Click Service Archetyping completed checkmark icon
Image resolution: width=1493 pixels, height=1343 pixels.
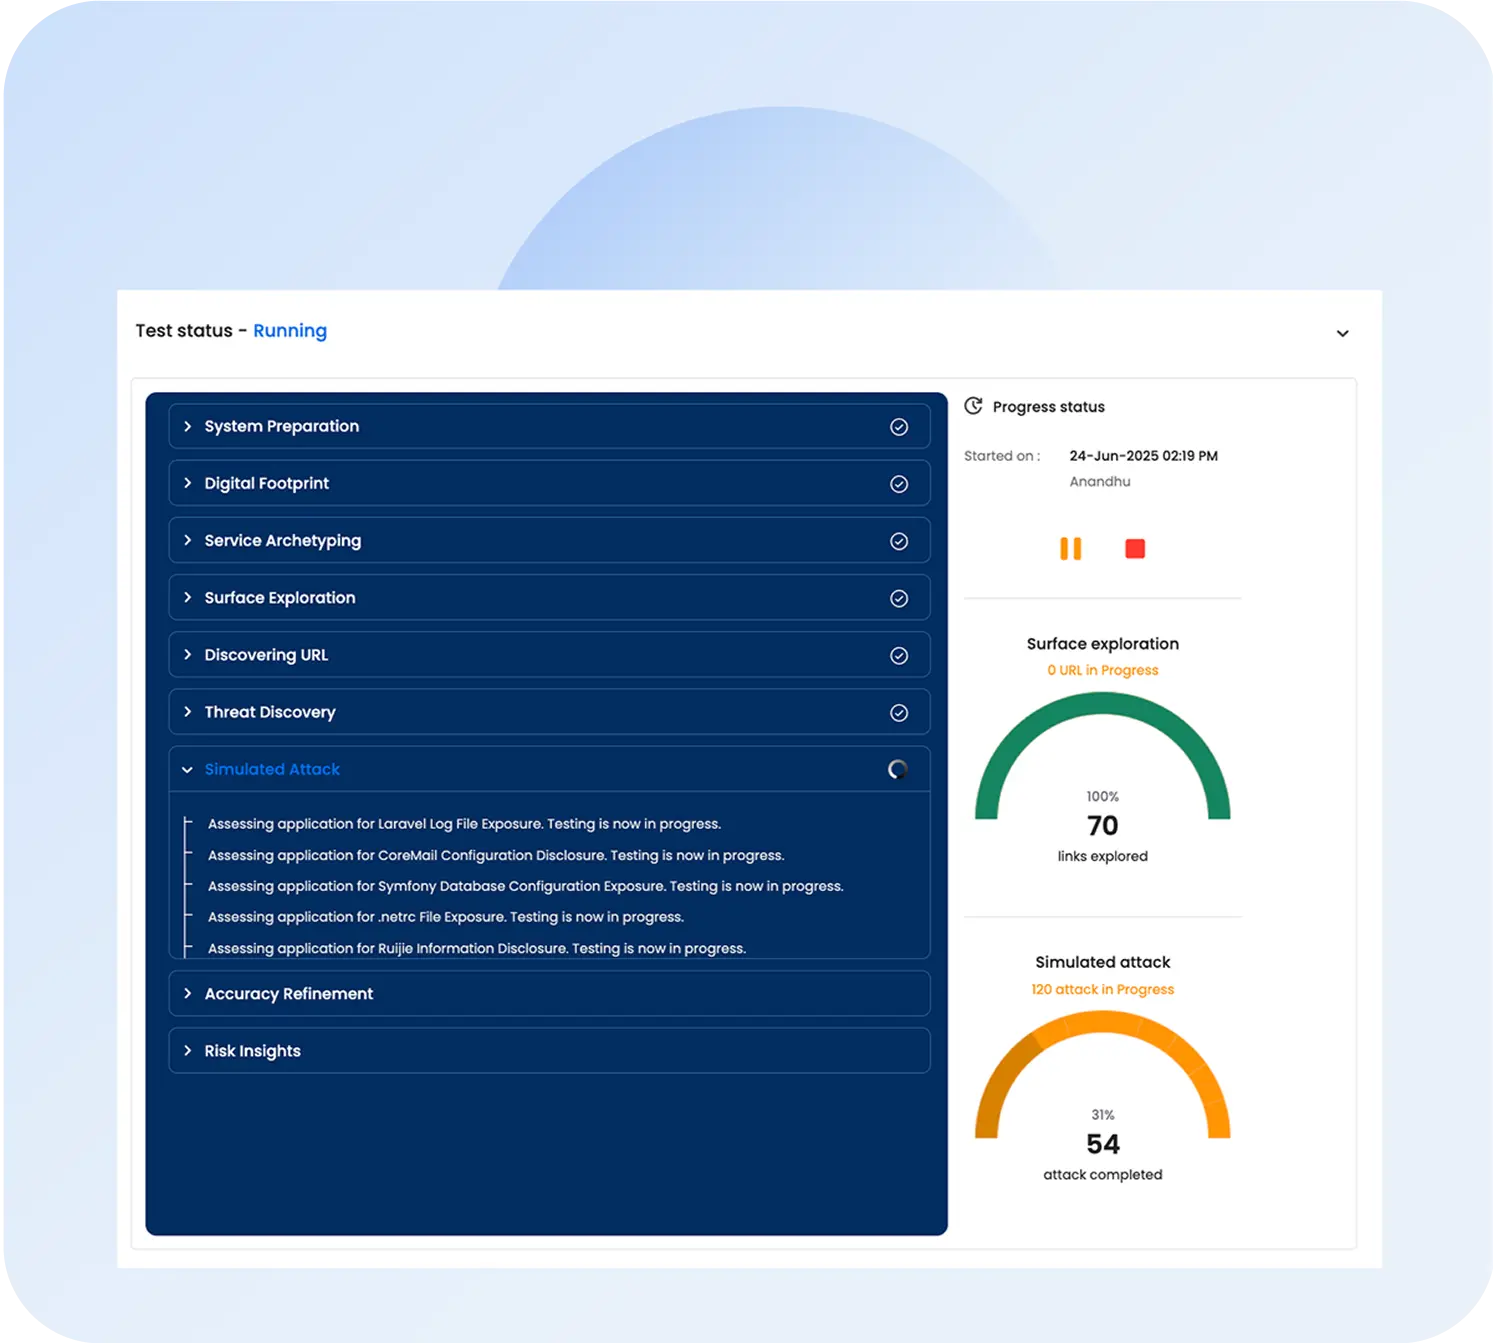coord(899,541)
